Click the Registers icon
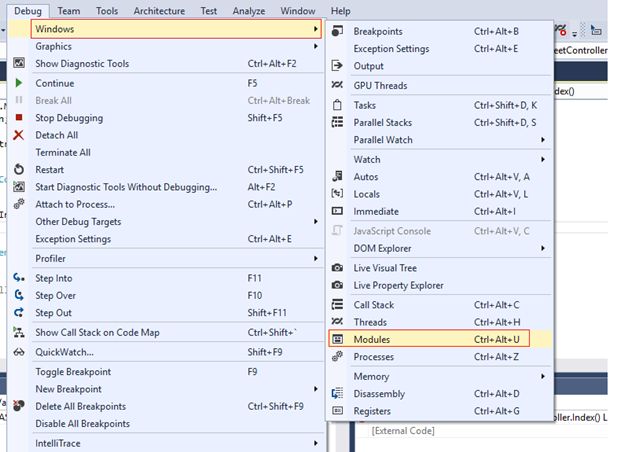This screenshot has height=452, width=624. (337, 411)
